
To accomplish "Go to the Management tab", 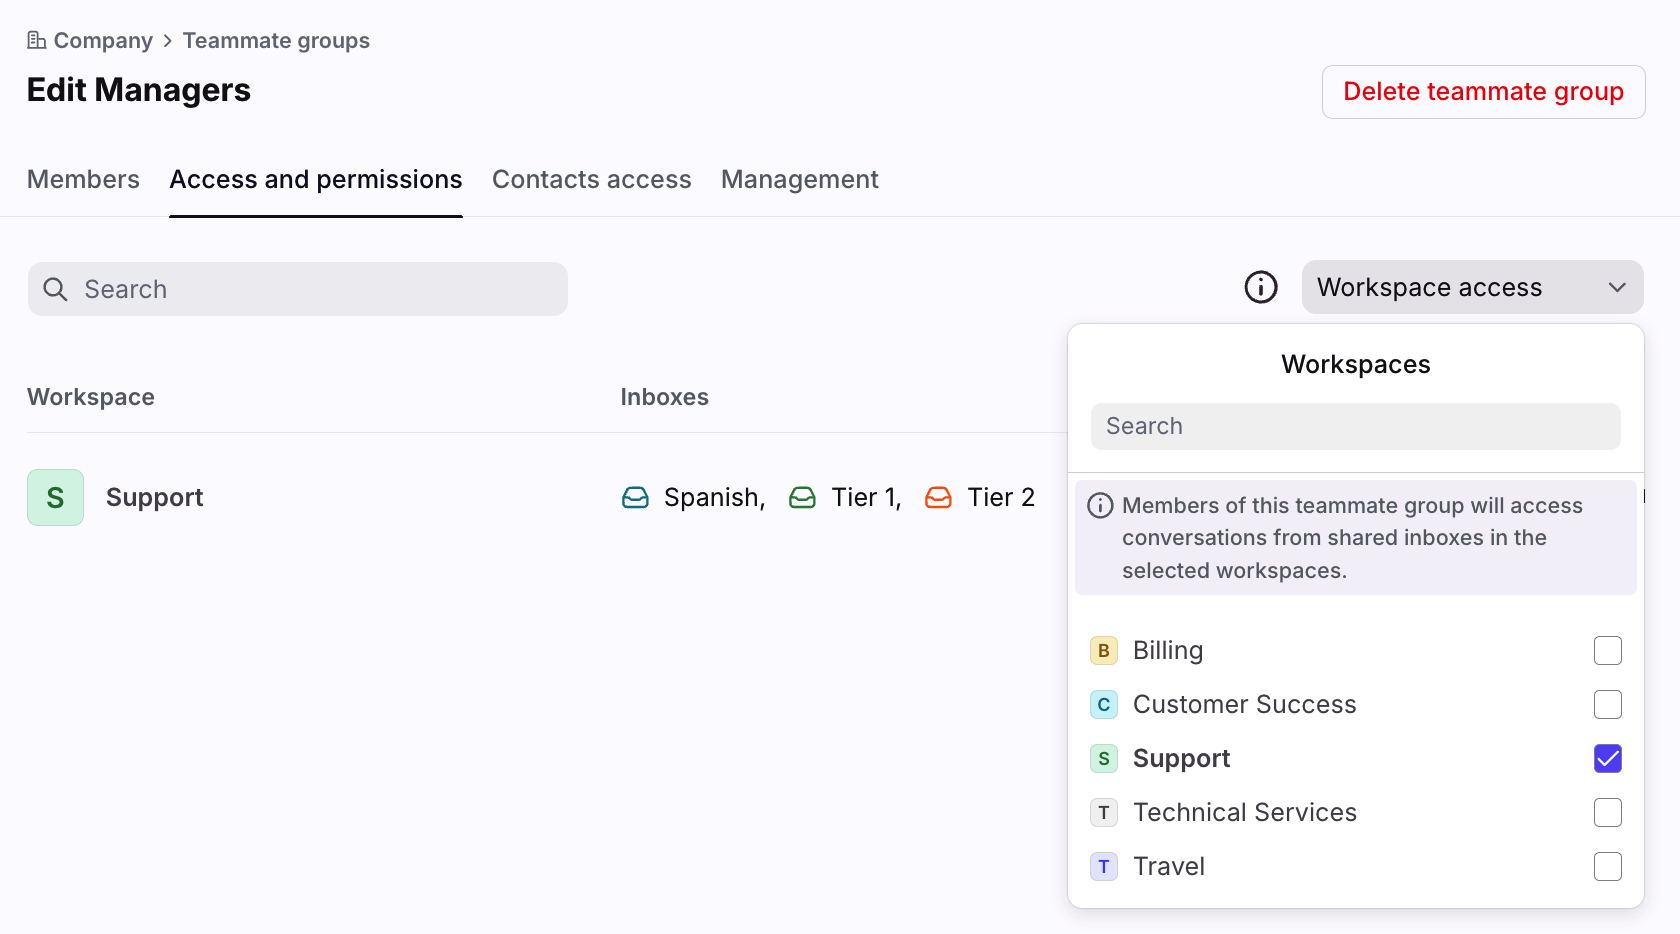I will click(799, 180).
